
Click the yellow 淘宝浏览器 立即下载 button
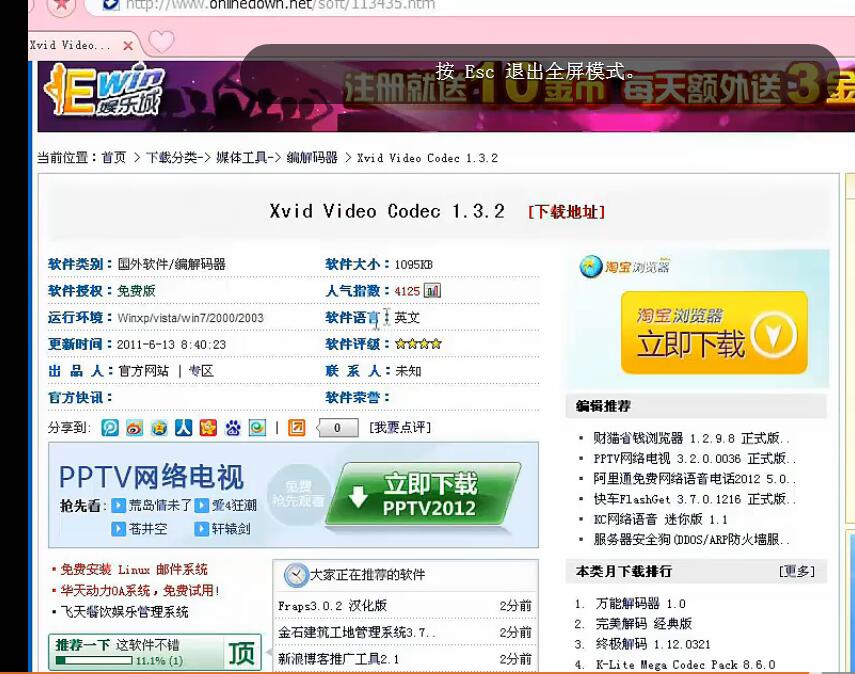point(714,333)
